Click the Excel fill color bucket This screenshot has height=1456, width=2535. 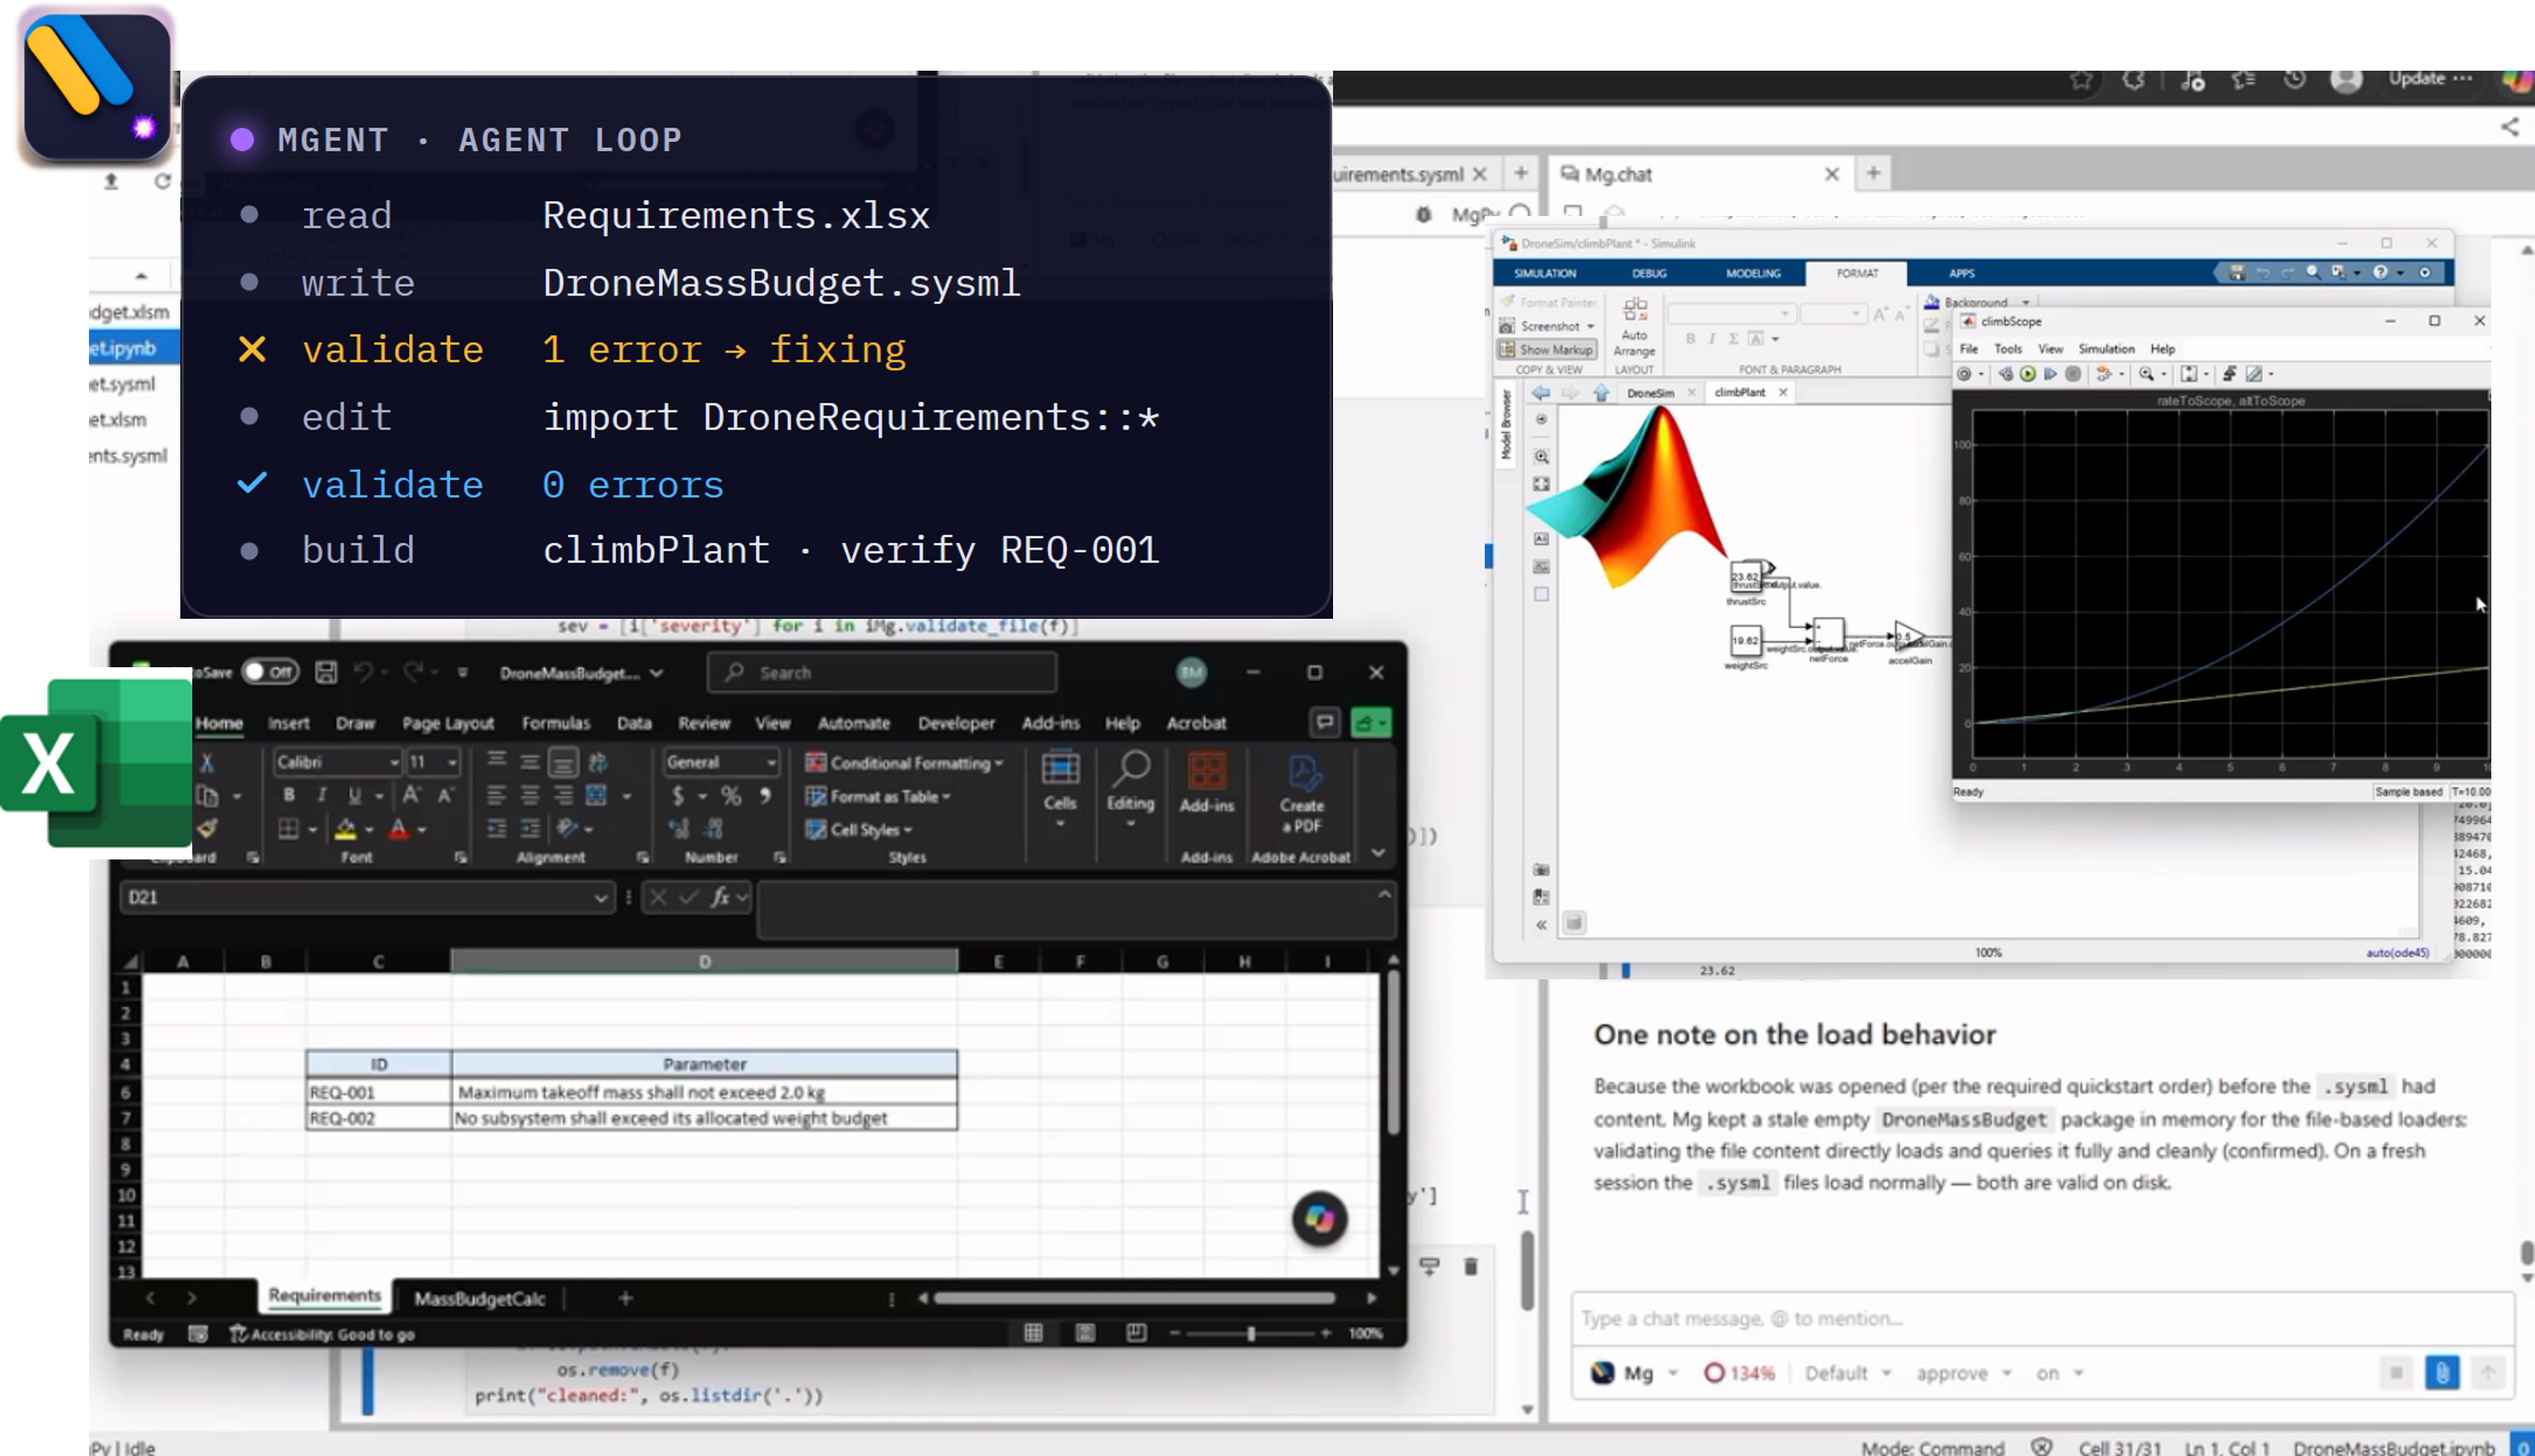coord(345,829)
